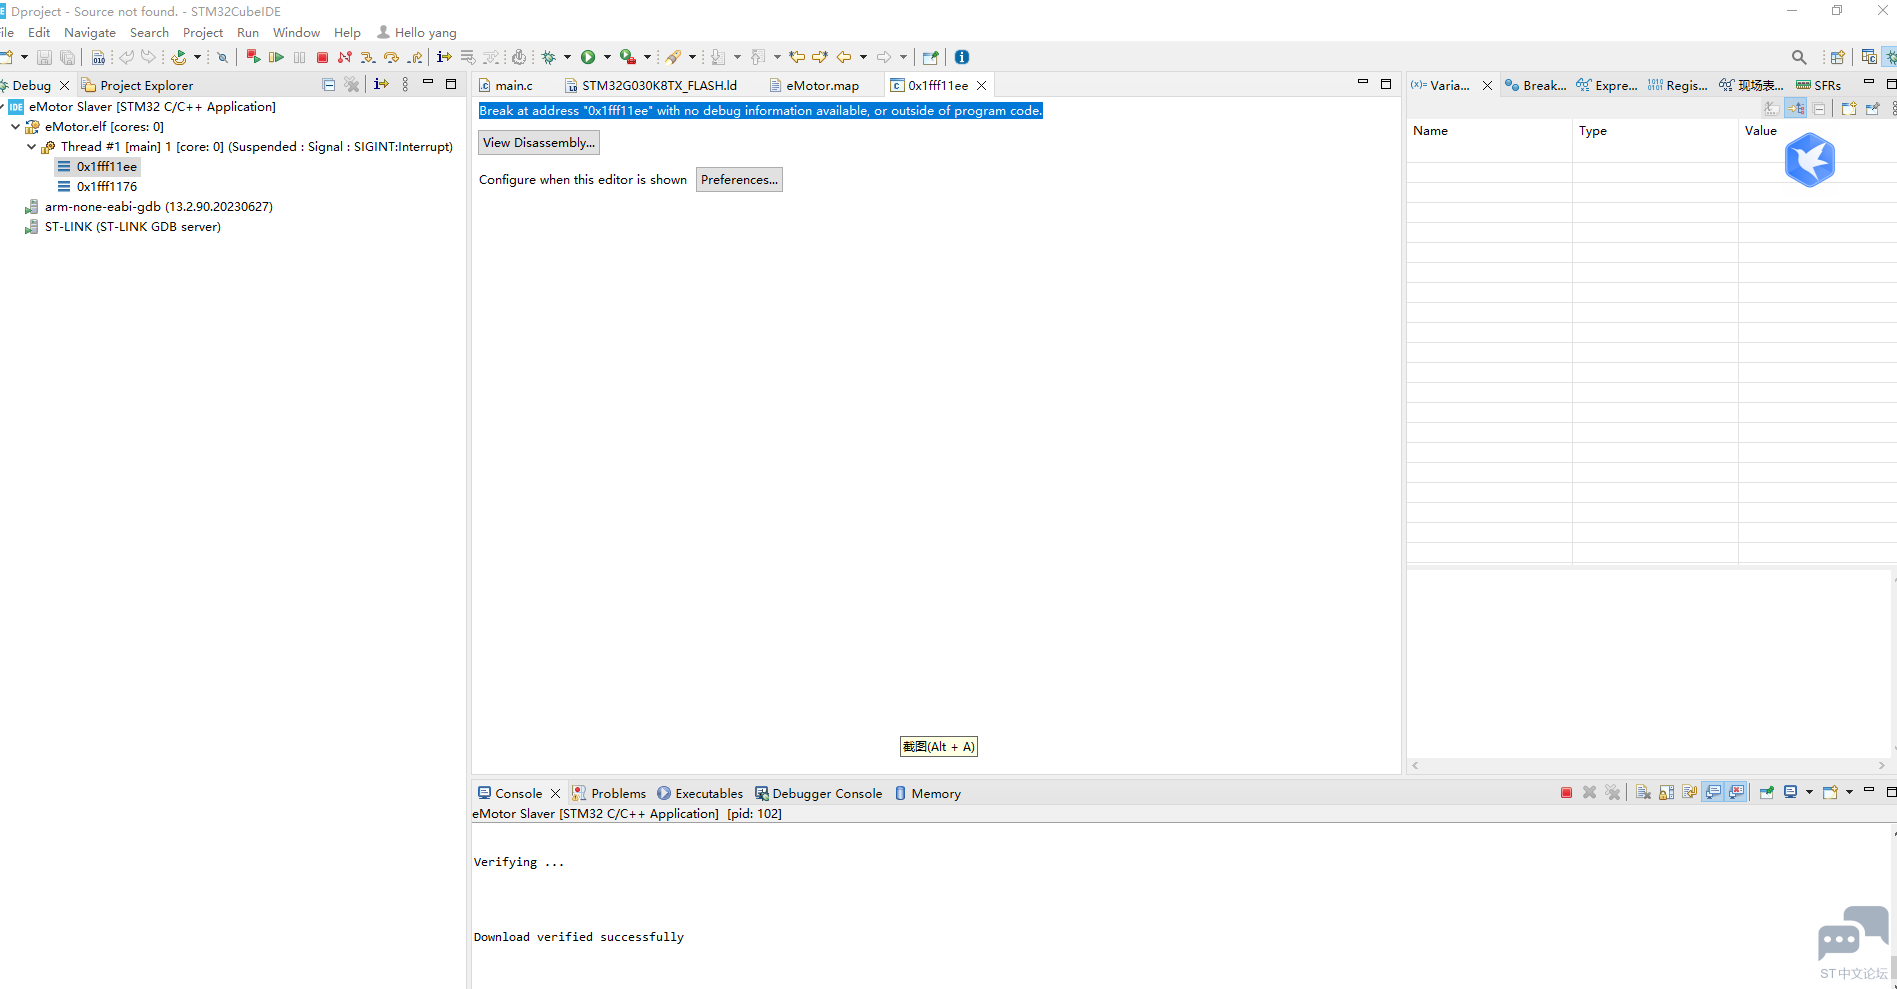Open the Project menu
1897x989 pixels.
(x=203, y=33)
